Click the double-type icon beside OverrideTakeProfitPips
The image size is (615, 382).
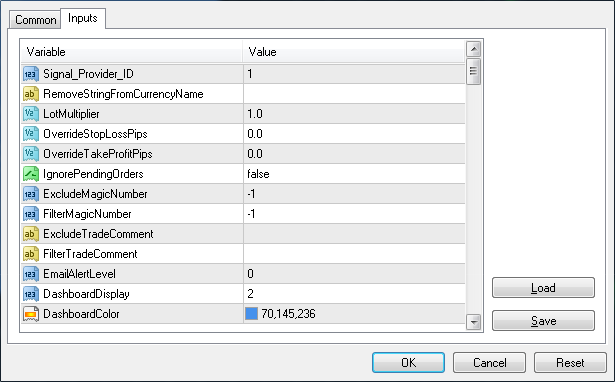coord(31,154)
